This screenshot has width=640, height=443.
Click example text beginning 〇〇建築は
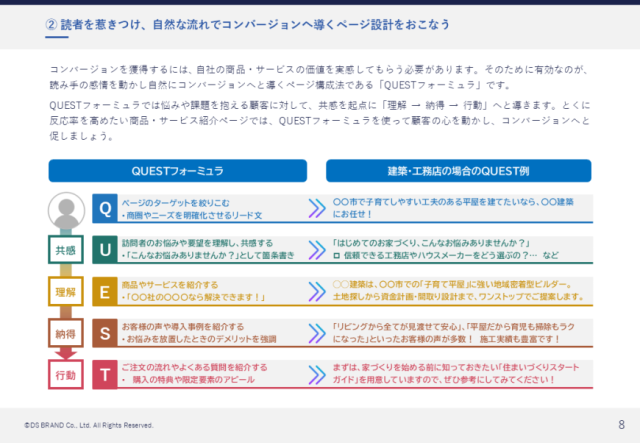tap(452, 285)
